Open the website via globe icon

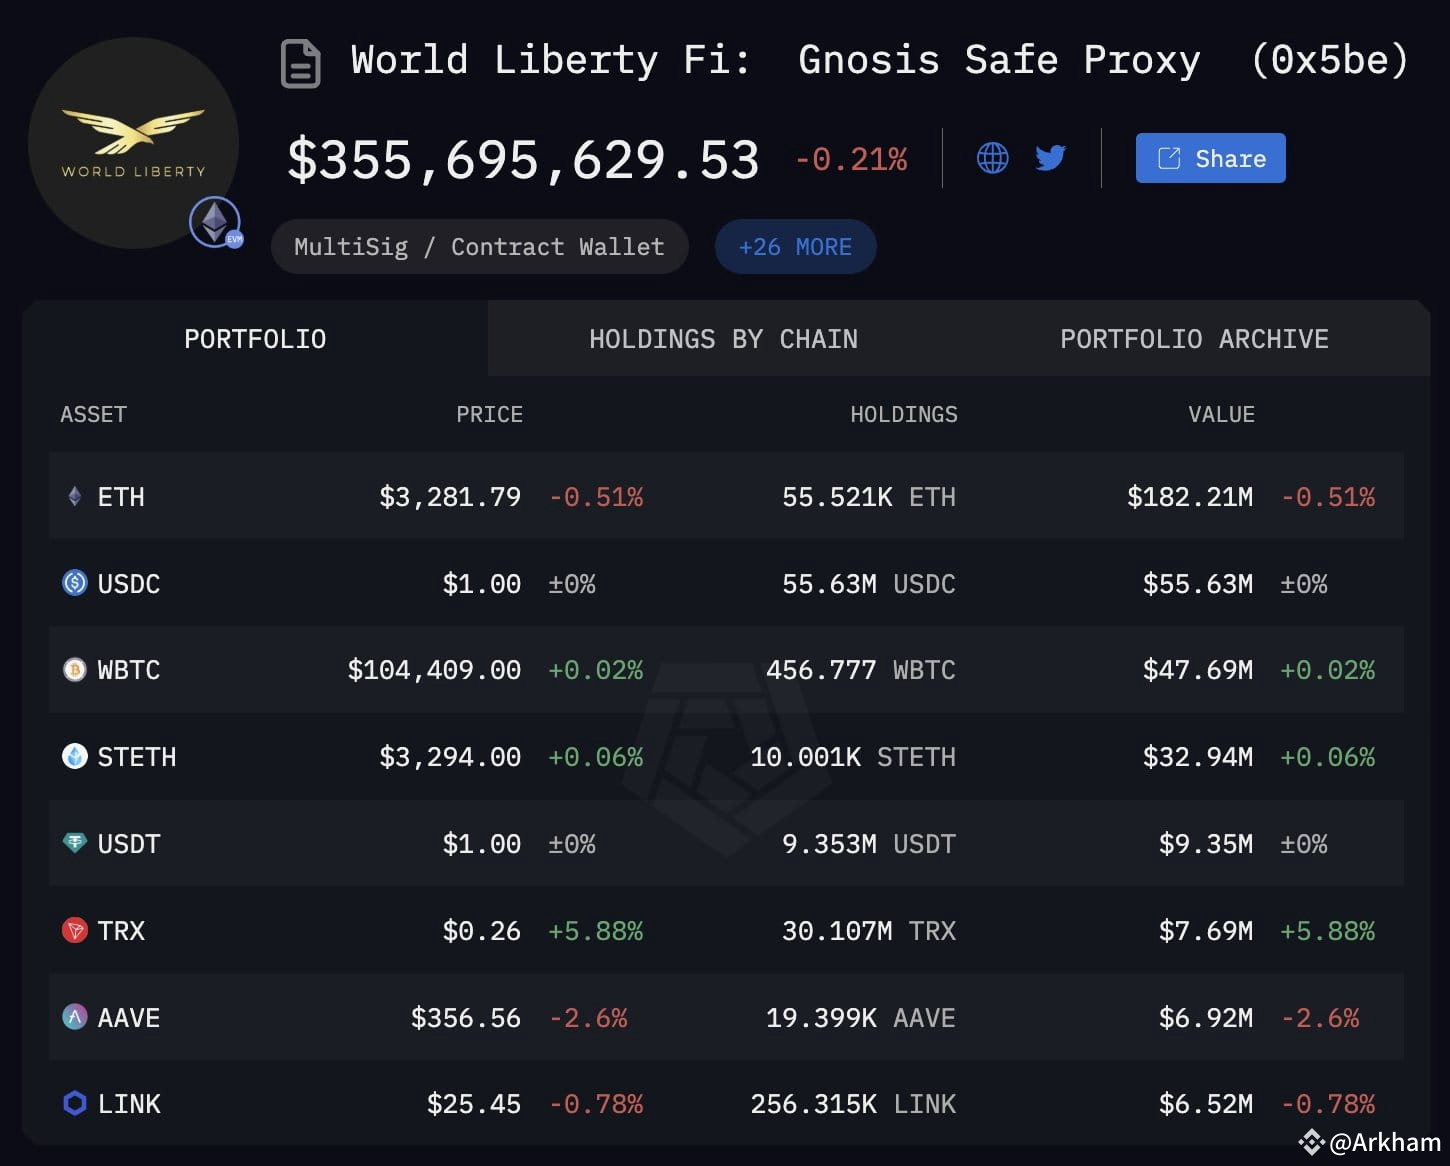tap(992, 157)
